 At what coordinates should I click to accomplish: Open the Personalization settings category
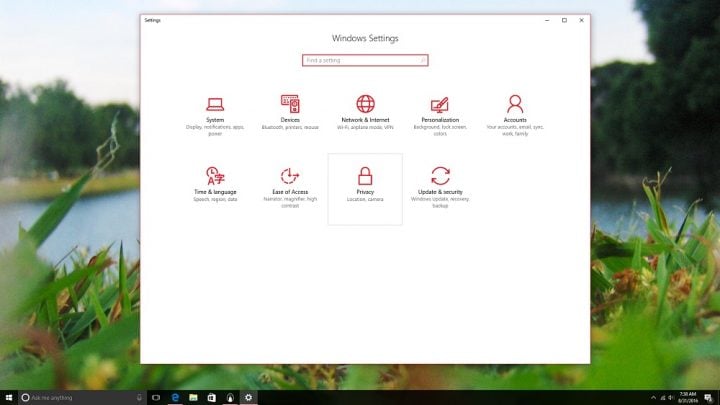[x=440, y=116]
